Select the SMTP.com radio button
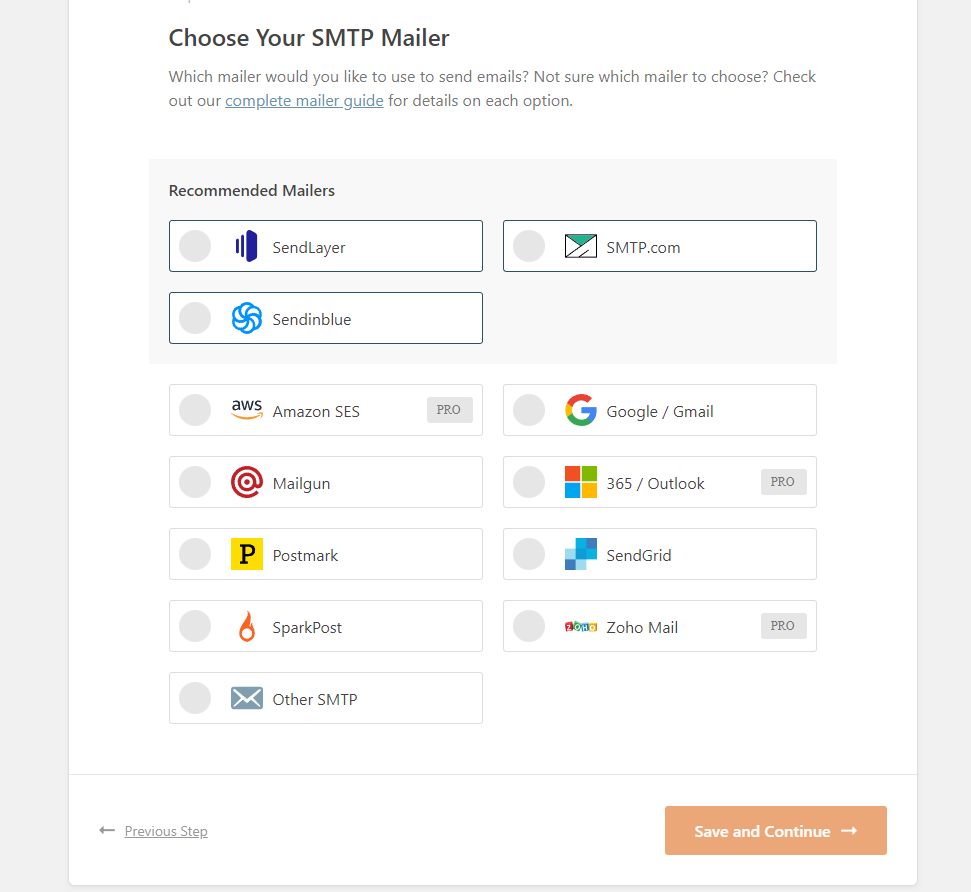This screenshot has width=971, height=892. tap(529, 246)
